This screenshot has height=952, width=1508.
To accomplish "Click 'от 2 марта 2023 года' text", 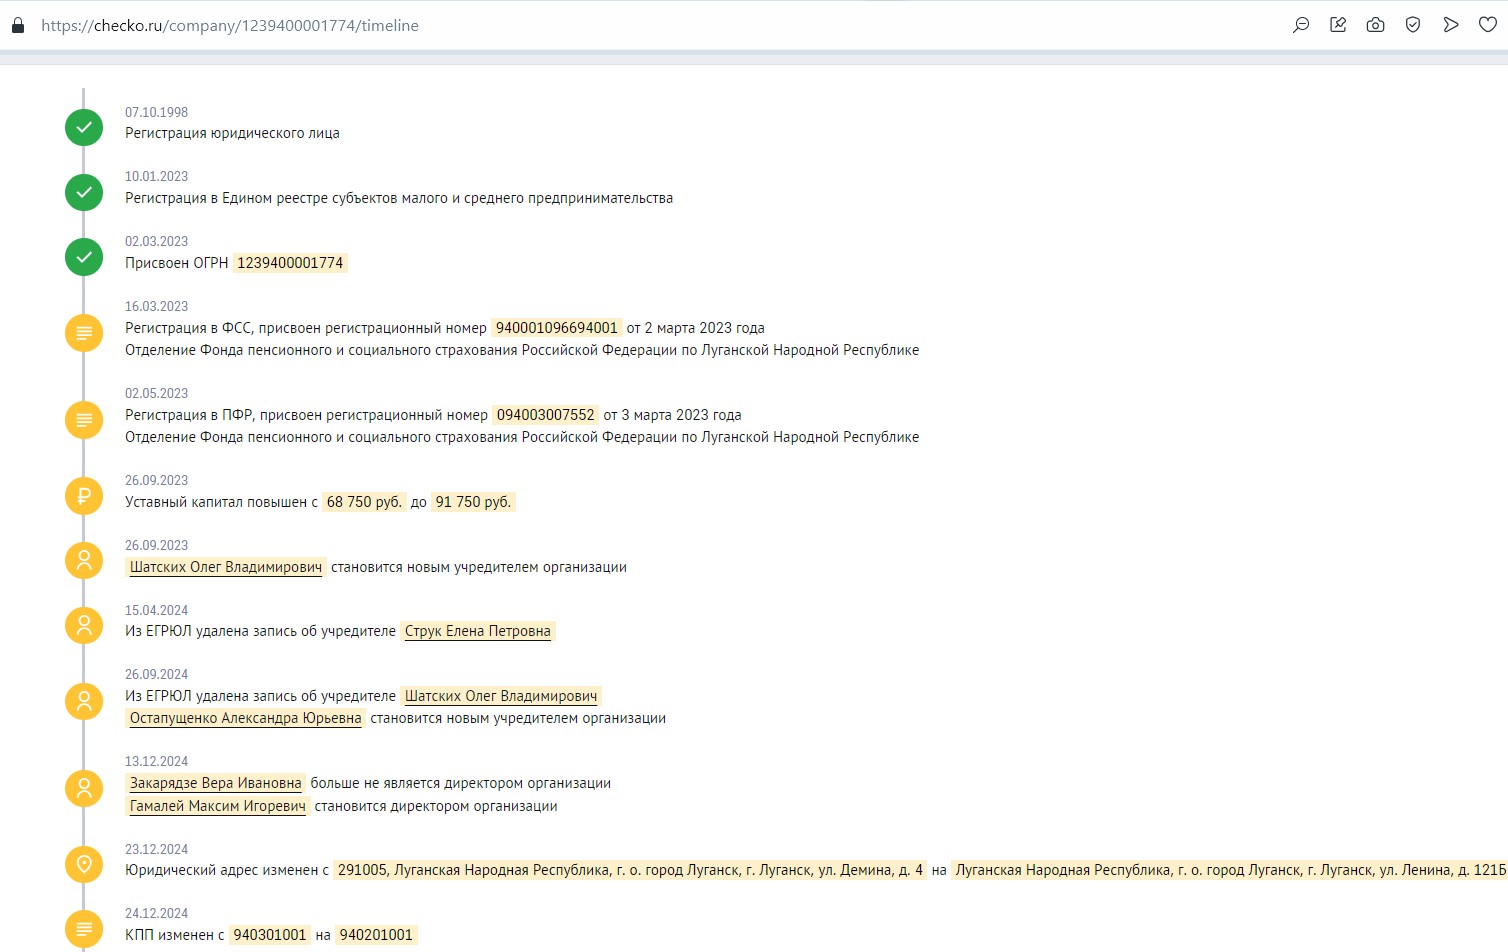I will click(696, 328).
